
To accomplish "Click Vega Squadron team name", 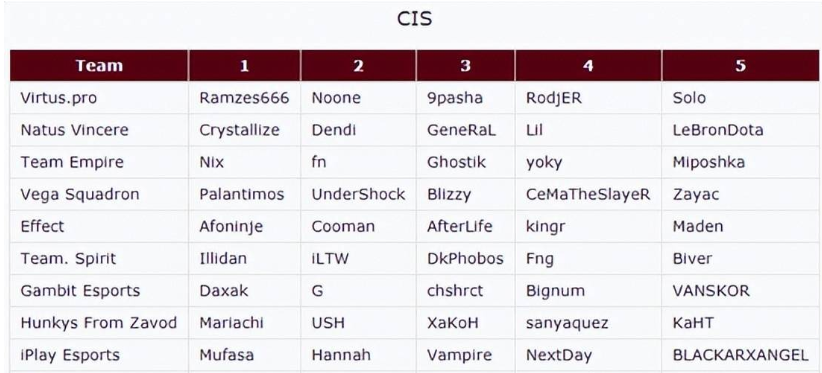I will point(80,194).
